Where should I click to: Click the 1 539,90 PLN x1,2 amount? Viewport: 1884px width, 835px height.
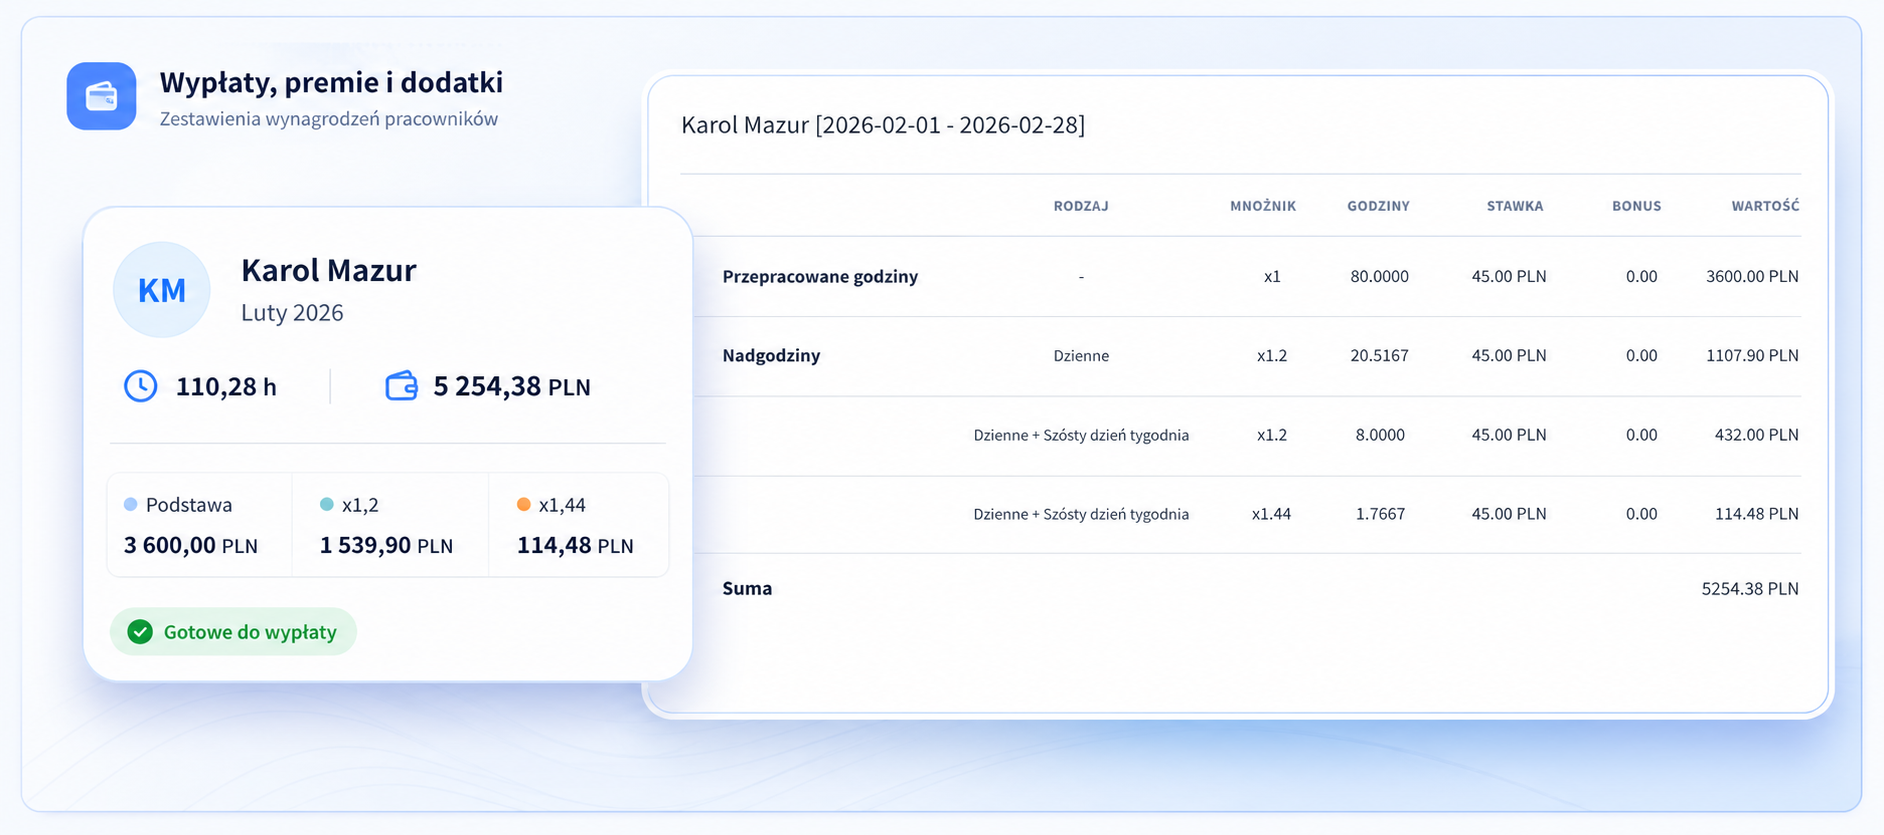click(386, 546)
